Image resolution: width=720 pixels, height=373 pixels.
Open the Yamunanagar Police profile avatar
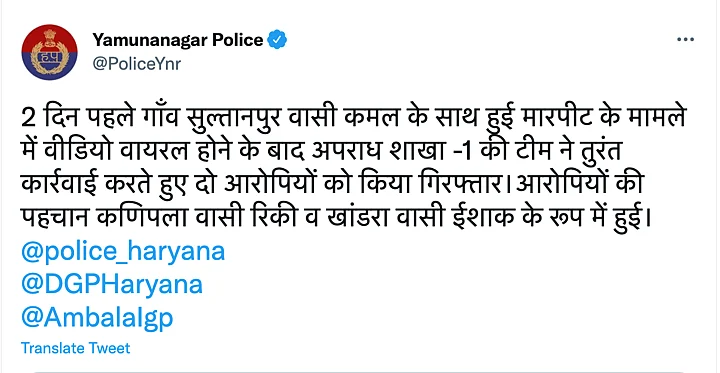[x=49, y=52]
